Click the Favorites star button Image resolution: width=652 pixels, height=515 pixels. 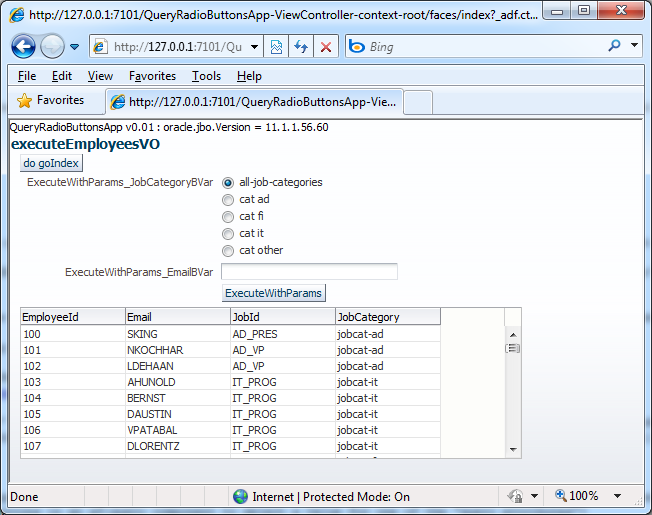(50, 100)
